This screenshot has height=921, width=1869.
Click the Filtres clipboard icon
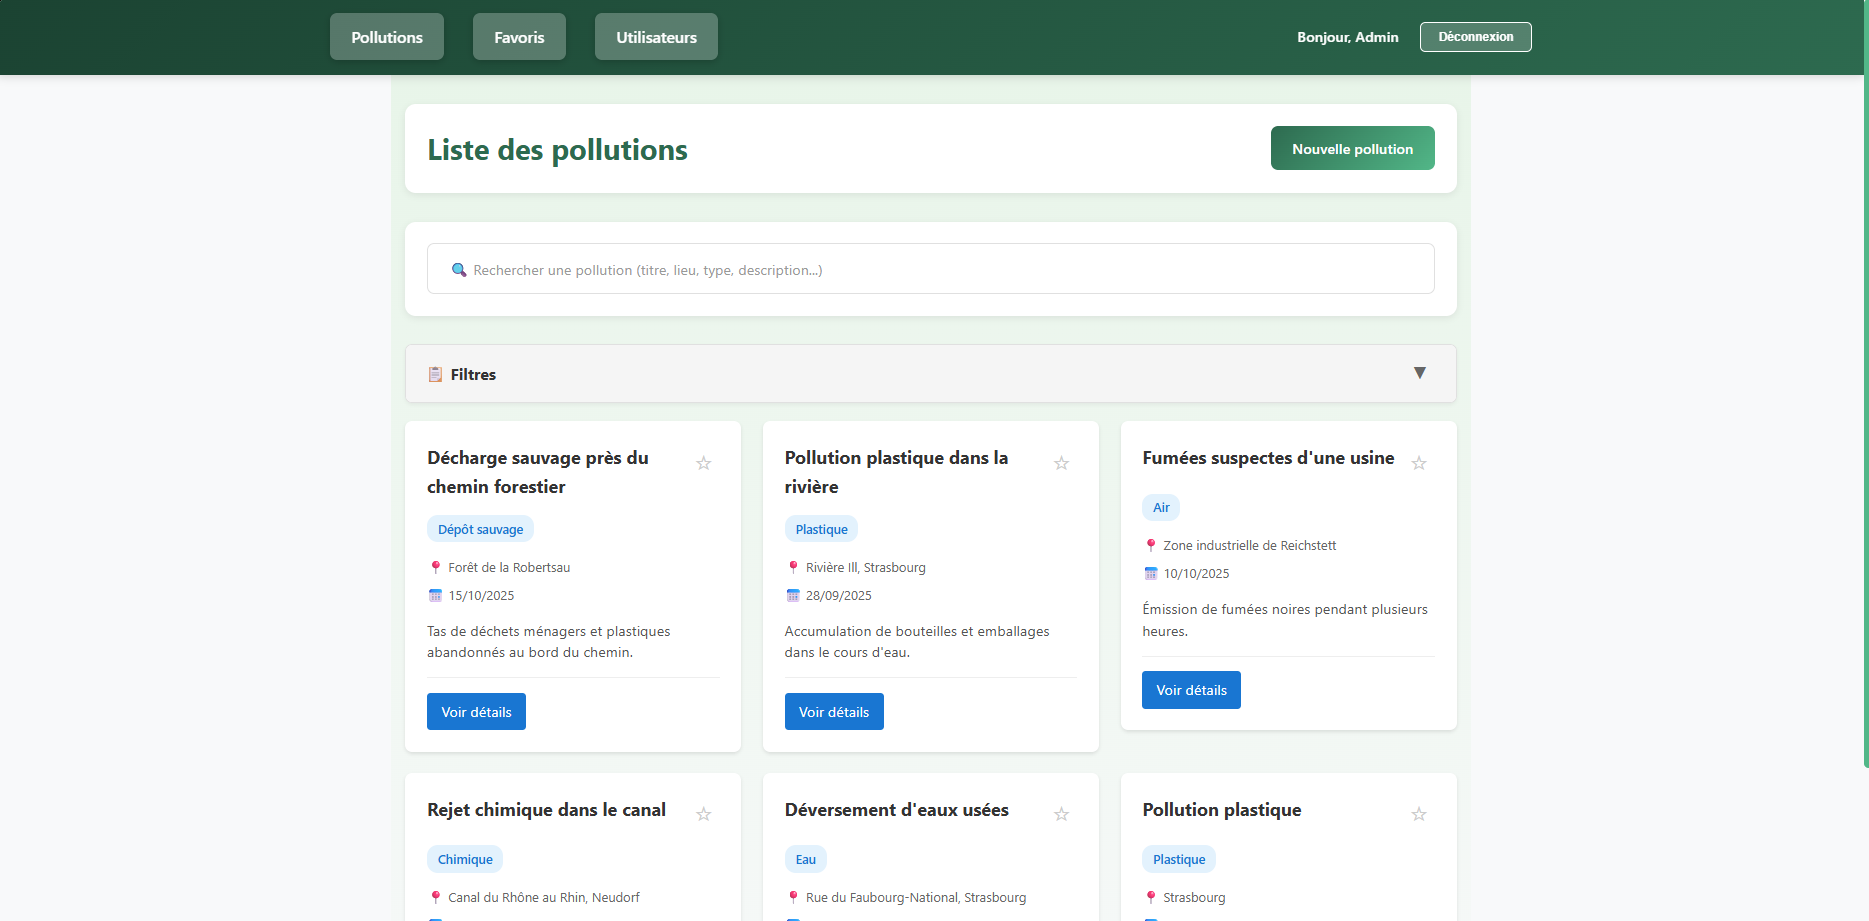point(435,374)
